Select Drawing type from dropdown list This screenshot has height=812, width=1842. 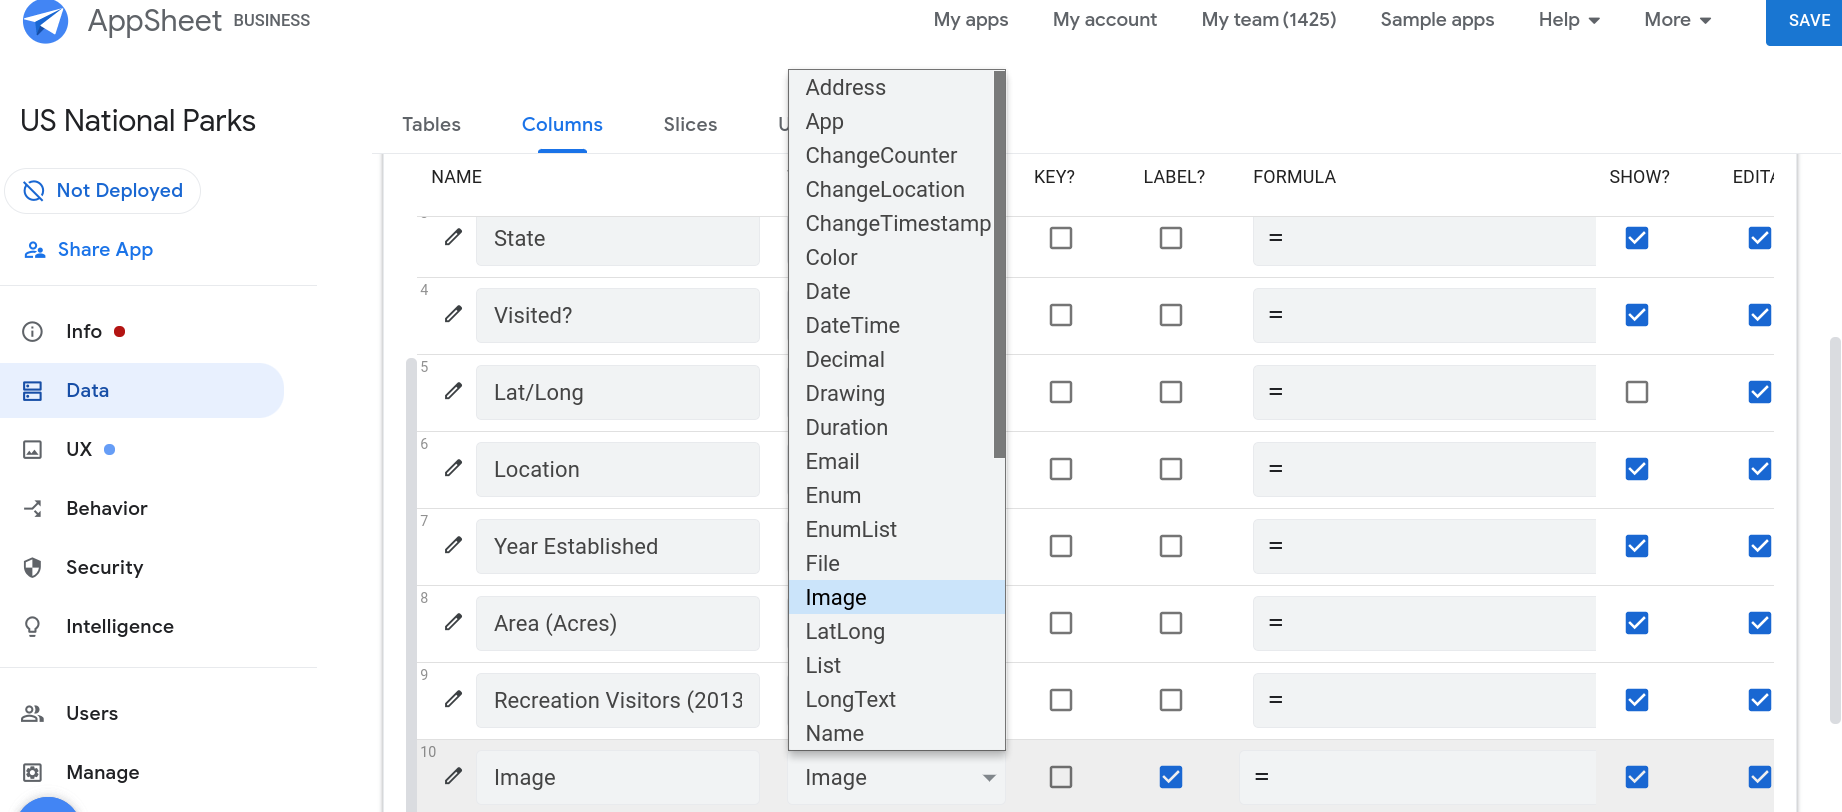tap(891, 394)
